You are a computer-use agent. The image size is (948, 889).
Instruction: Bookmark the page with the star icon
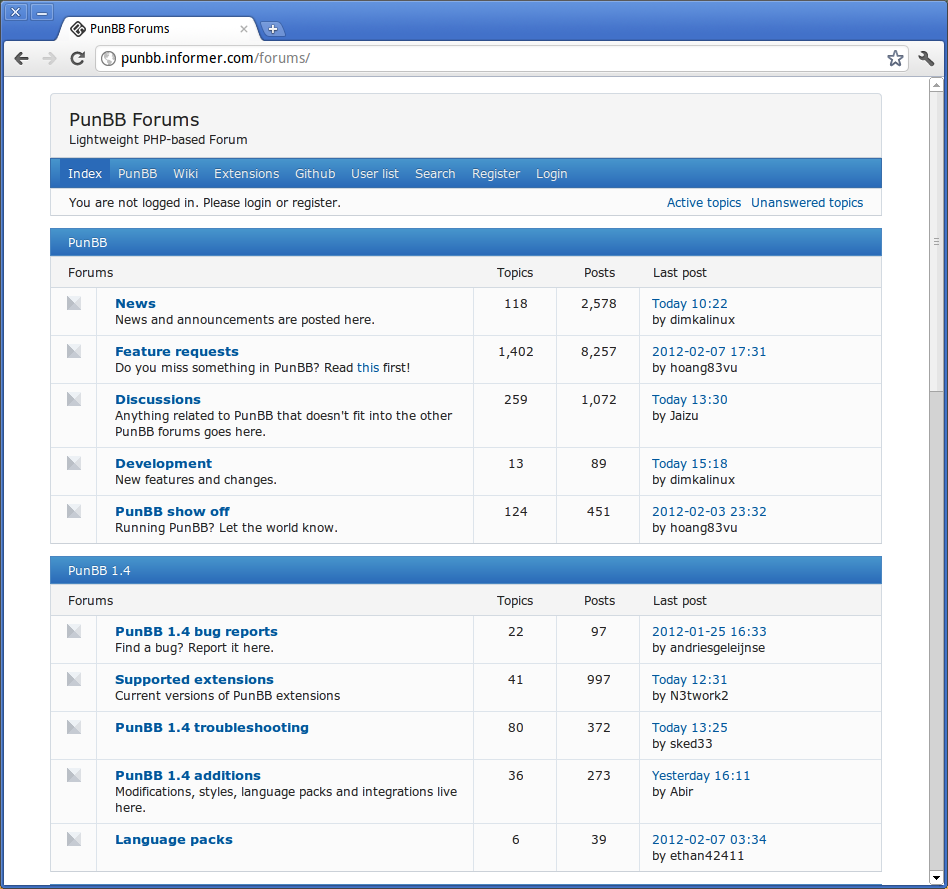click(x=895, y=58)
